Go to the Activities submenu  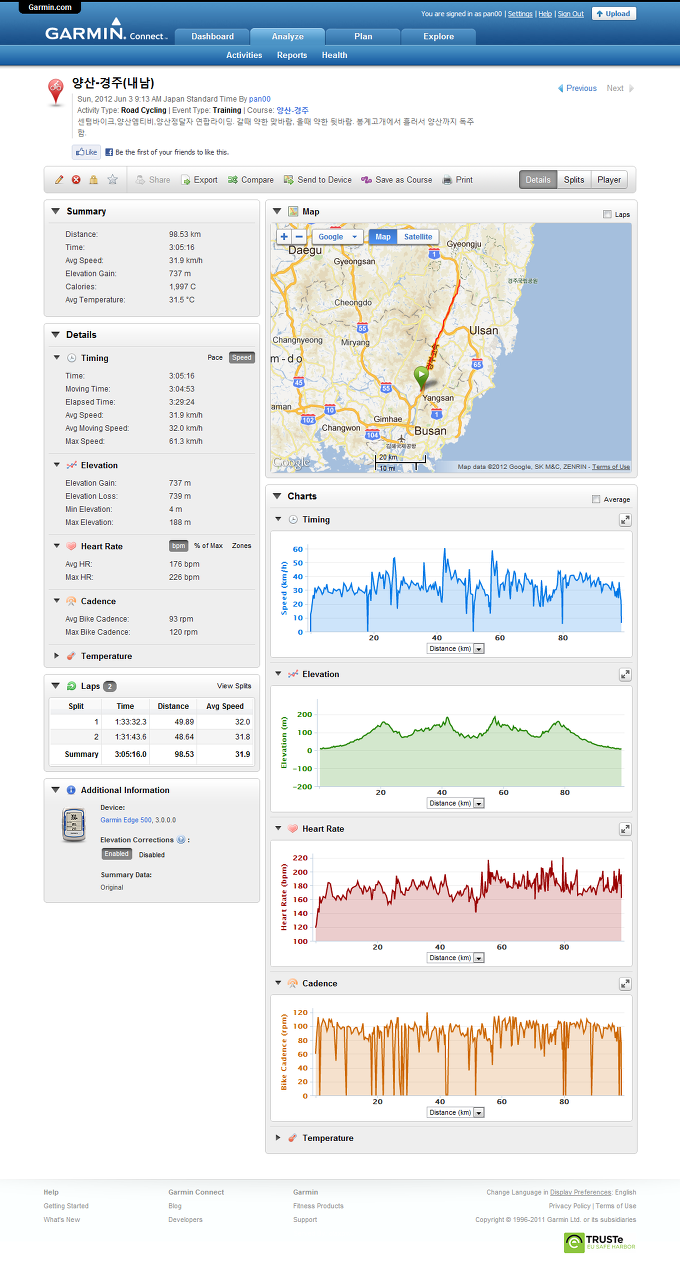click(x=244, y=55)
